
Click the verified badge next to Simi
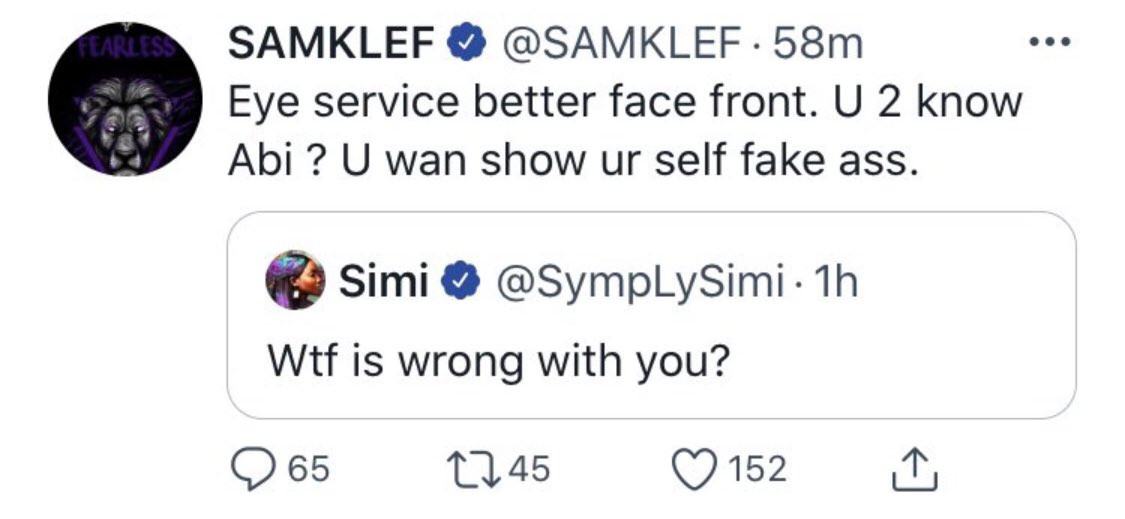click(457, 283)
